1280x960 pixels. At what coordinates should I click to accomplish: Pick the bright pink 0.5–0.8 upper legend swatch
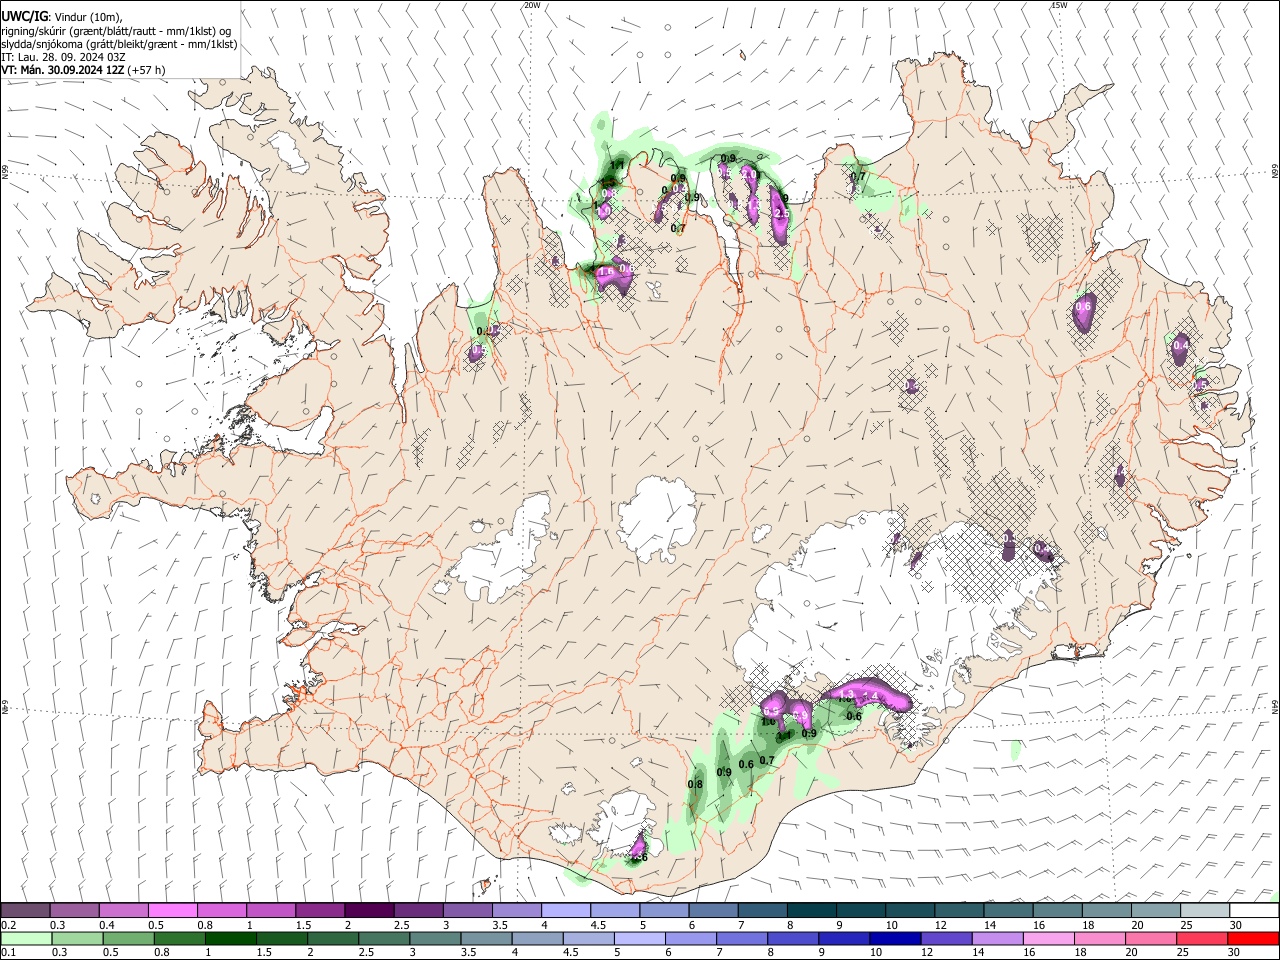pos(174,911)
